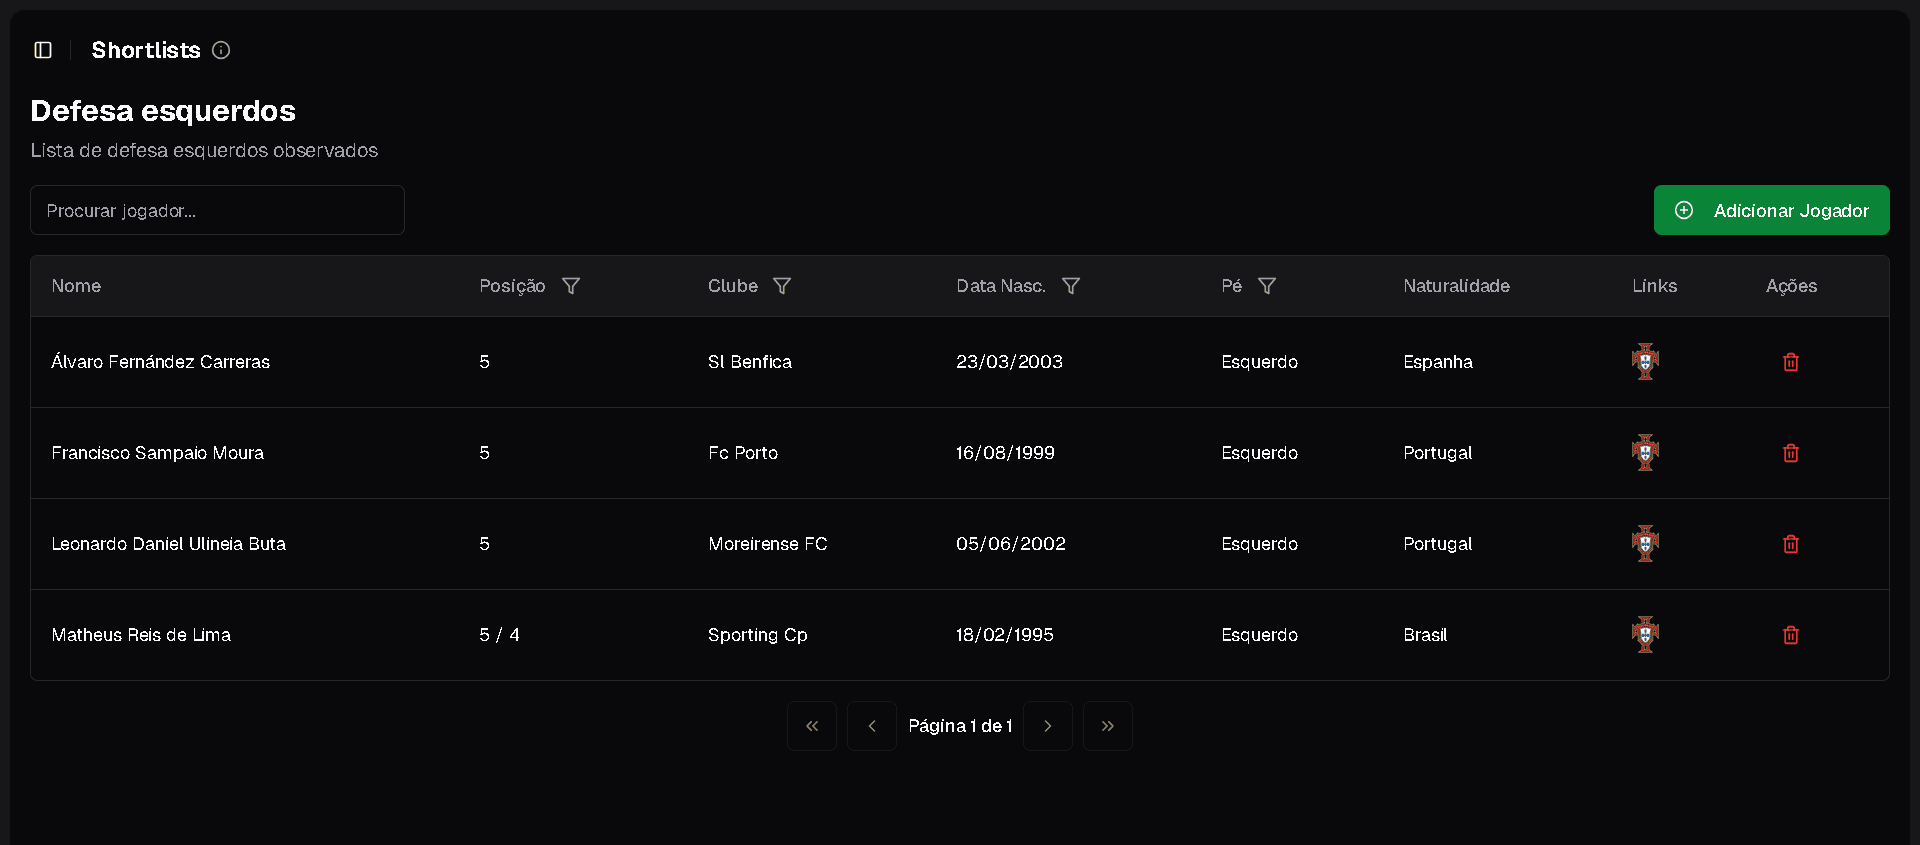This screenshot has height=845, width=1920.
Task: Open federation link for Francisco Sampaio Moura
Action: (x=1645, y=453)
